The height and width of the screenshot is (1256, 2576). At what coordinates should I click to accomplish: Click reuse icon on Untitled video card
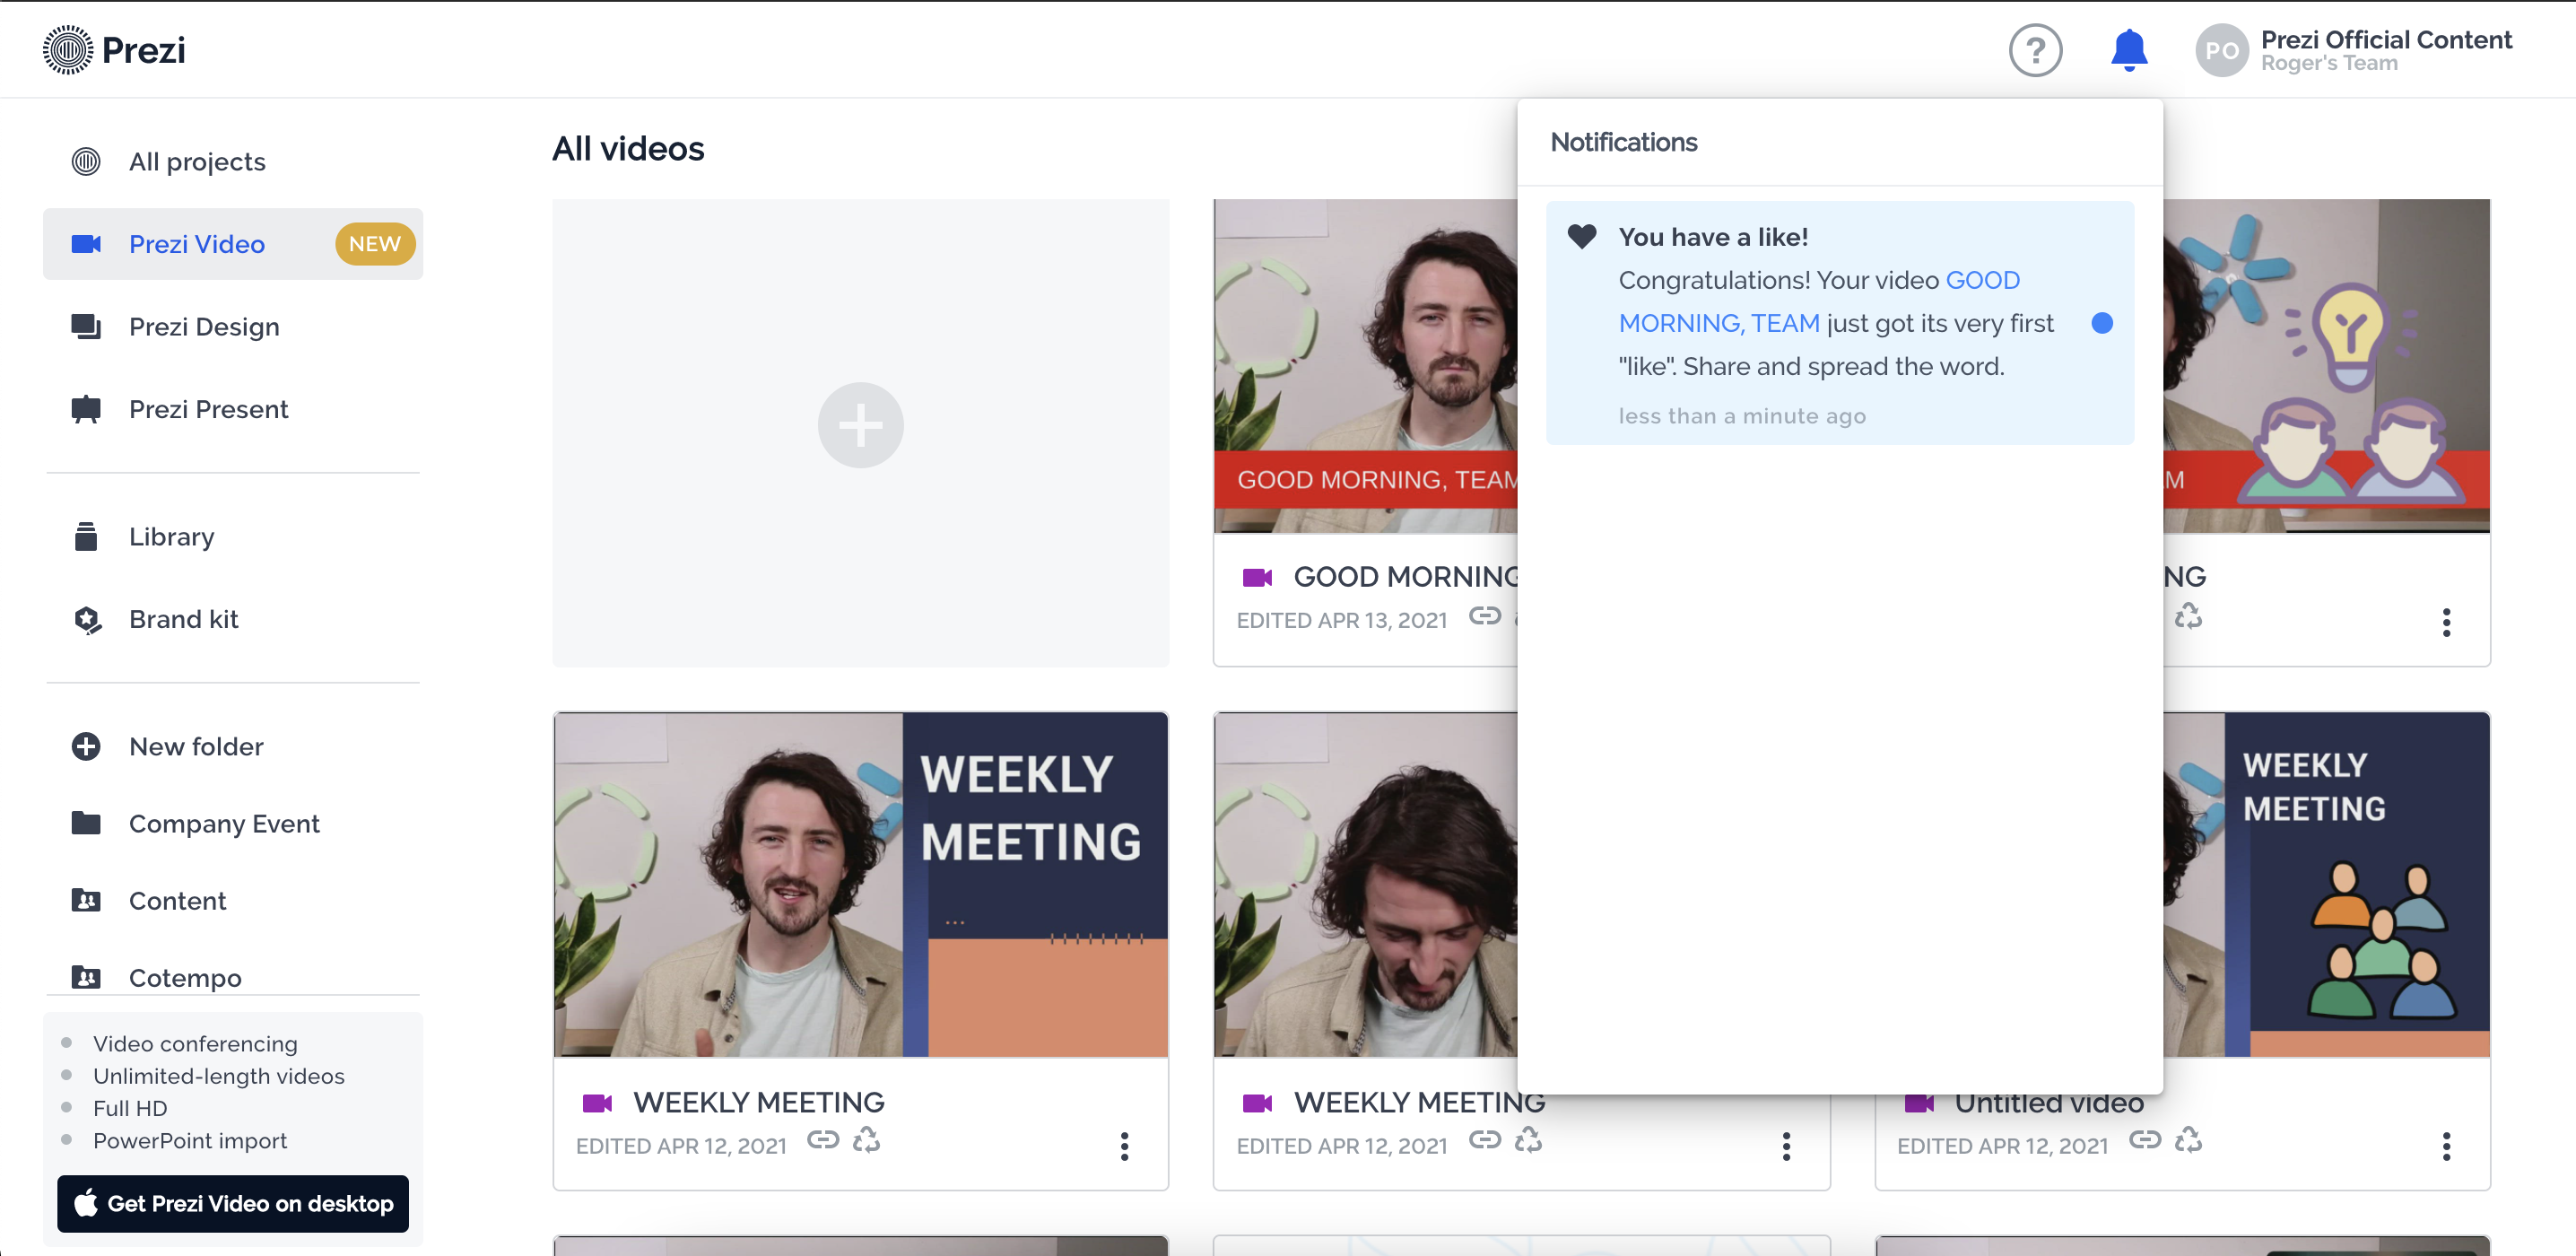pyautogui.click(x=2188, y=1139)
